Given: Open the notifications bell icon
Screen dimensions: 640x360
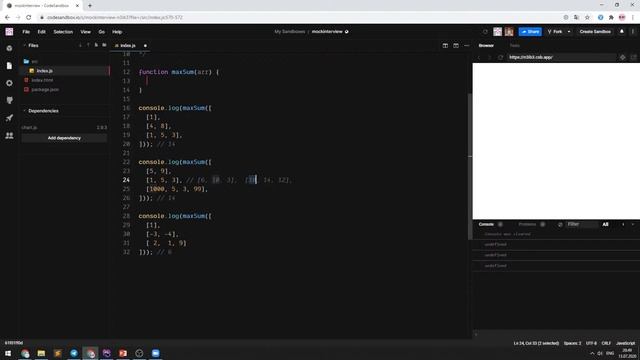Looking at the screenshot, I should click(622, 31).
